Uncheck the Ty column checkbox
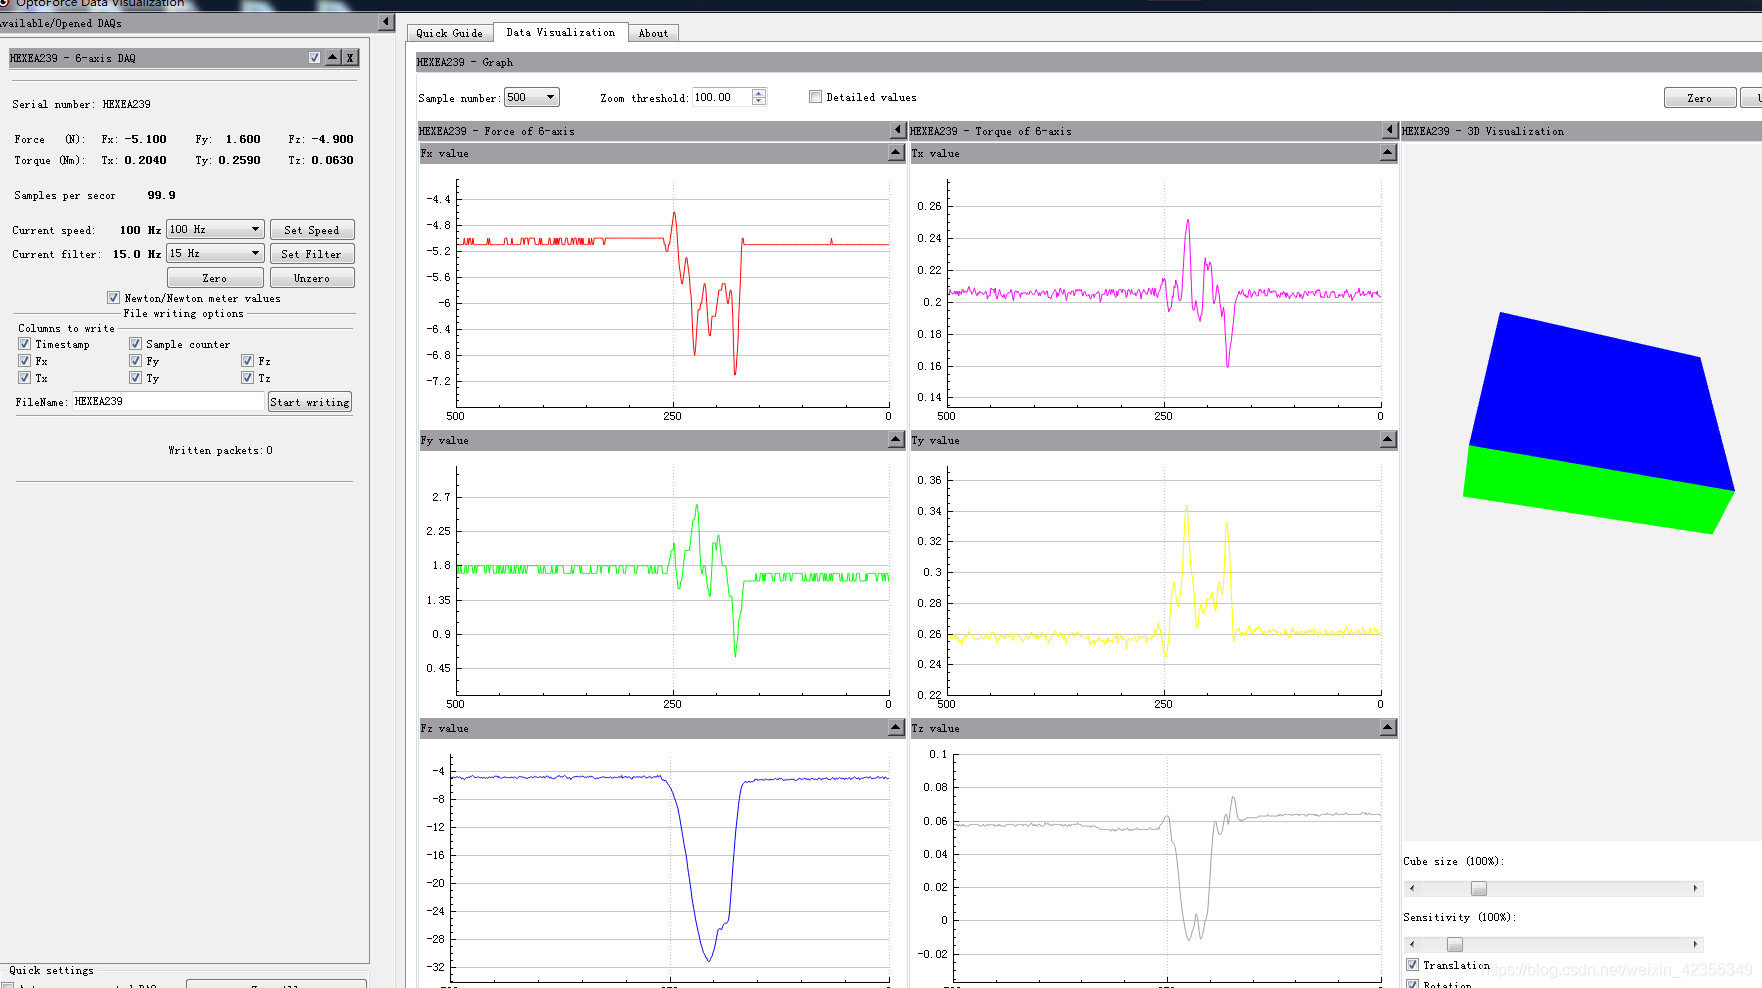The image size is (1762, 988). click(136, 378)
